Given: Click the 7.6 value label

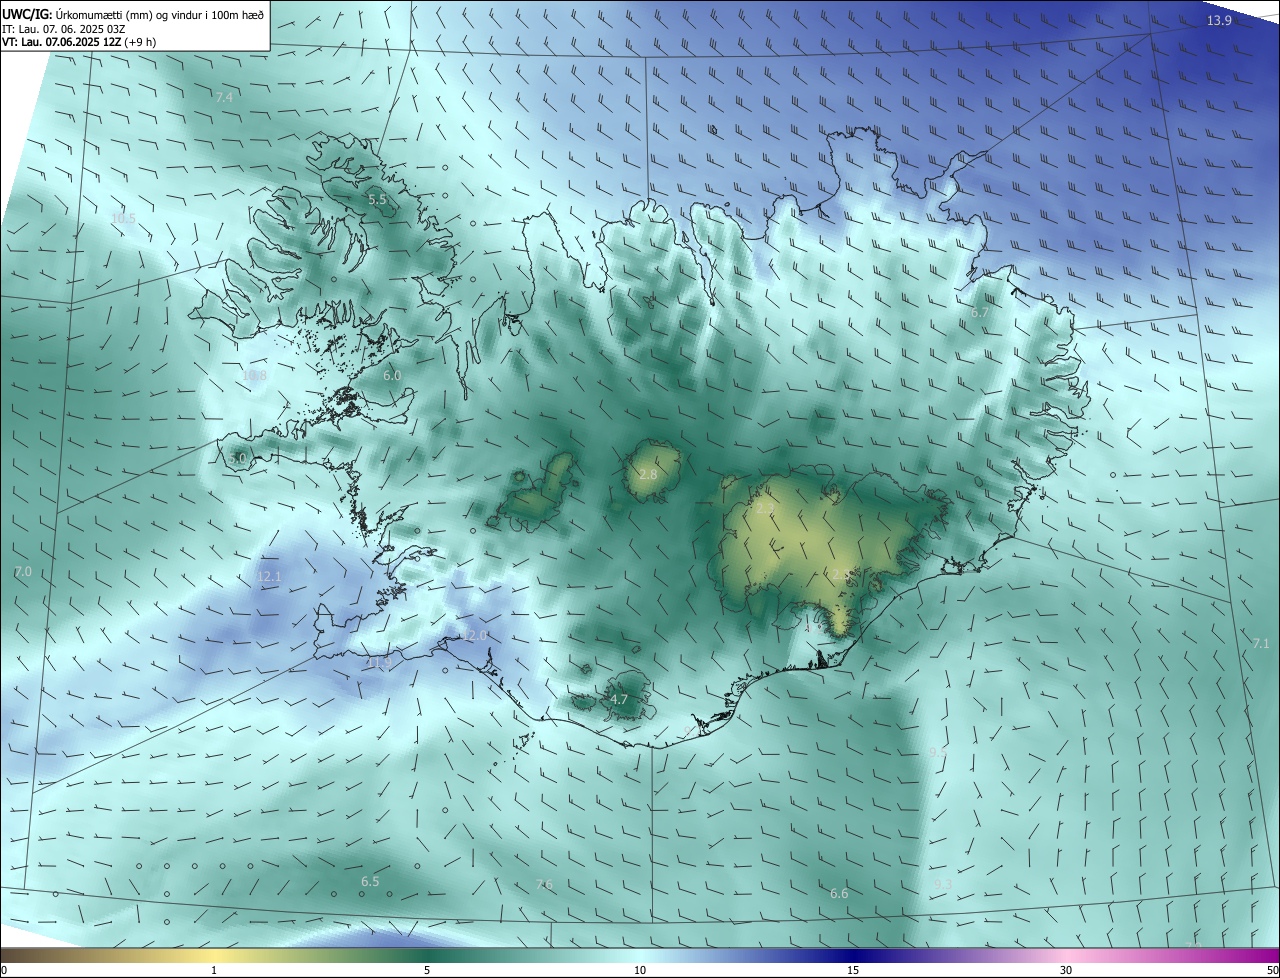Looking at the screenshot, I should (545, 884).
